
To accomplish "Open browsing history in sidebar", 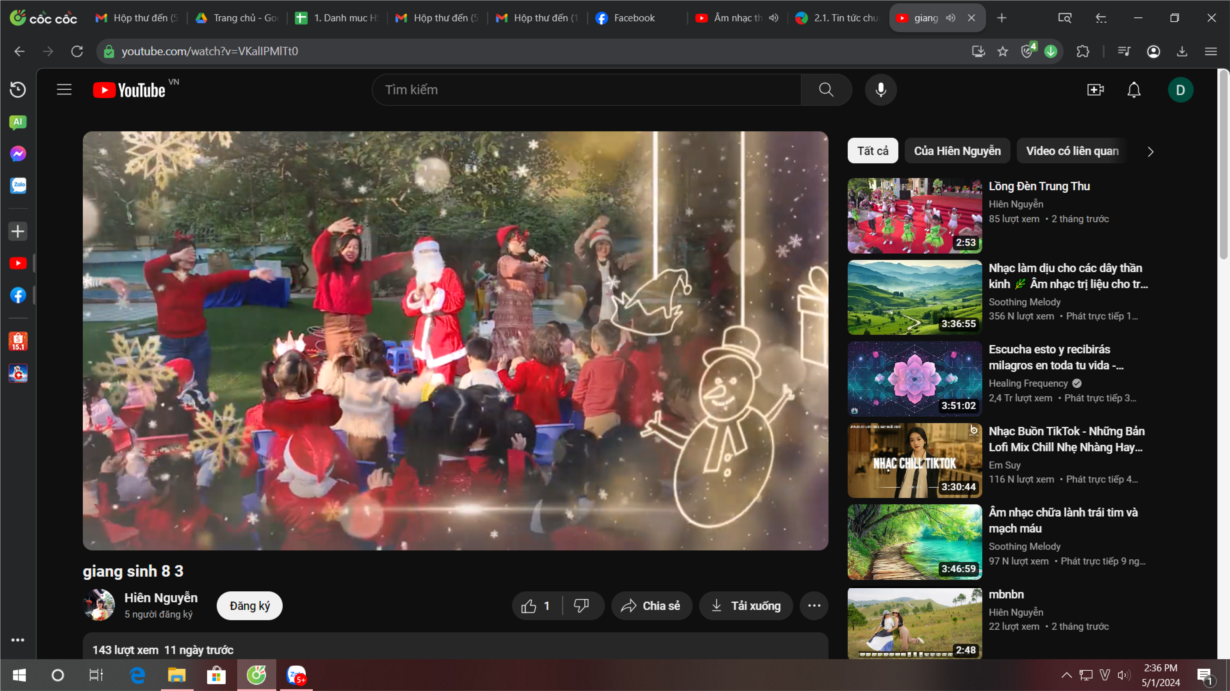I will [18, 90].
